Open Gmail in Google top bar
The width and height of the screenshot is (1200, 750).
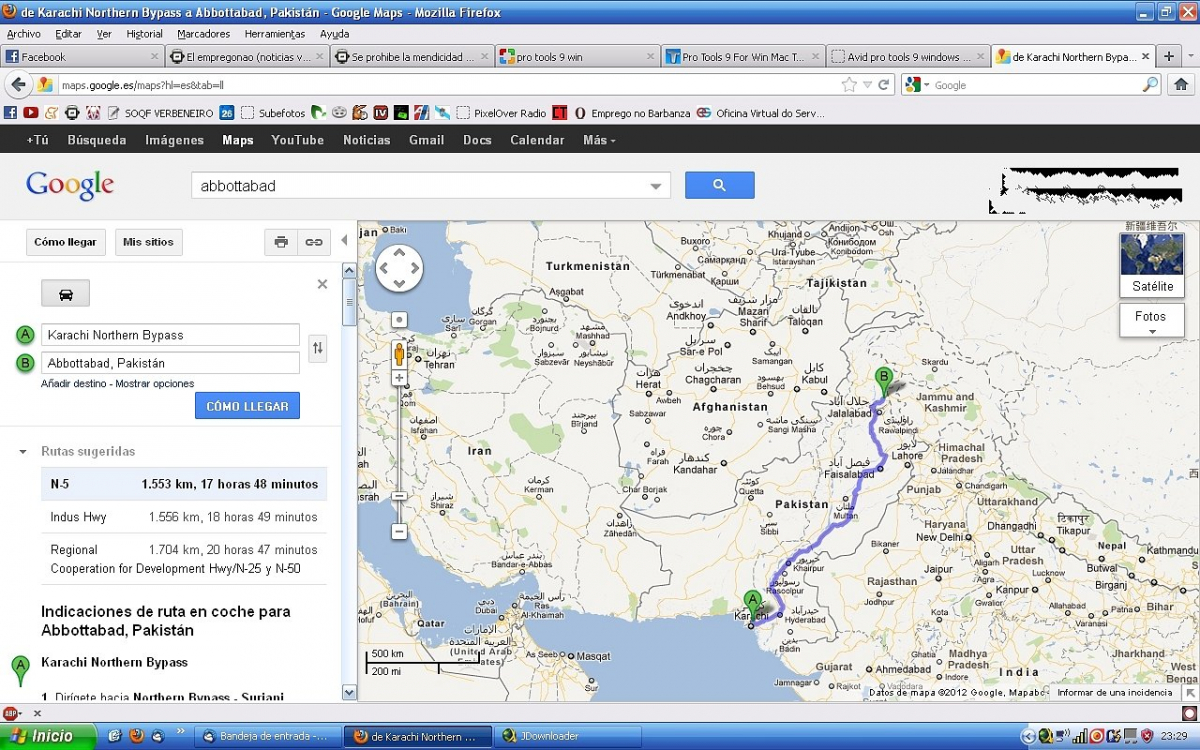pyautogui.click(x=426, y=140)
